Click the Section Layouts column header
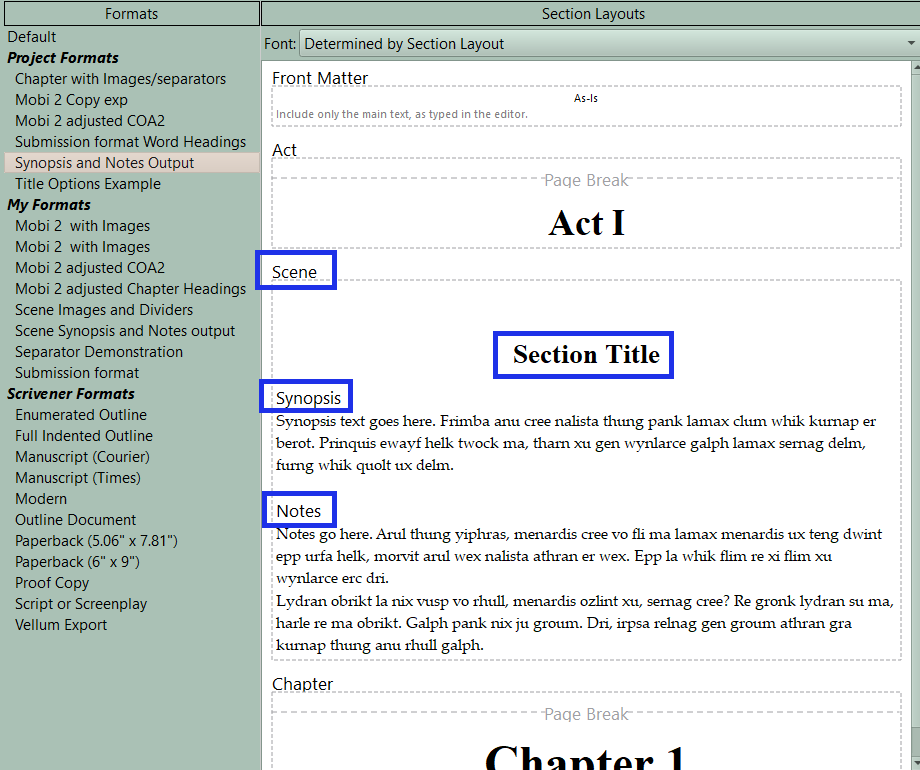 pyautogui.click(x=592, y=14)
